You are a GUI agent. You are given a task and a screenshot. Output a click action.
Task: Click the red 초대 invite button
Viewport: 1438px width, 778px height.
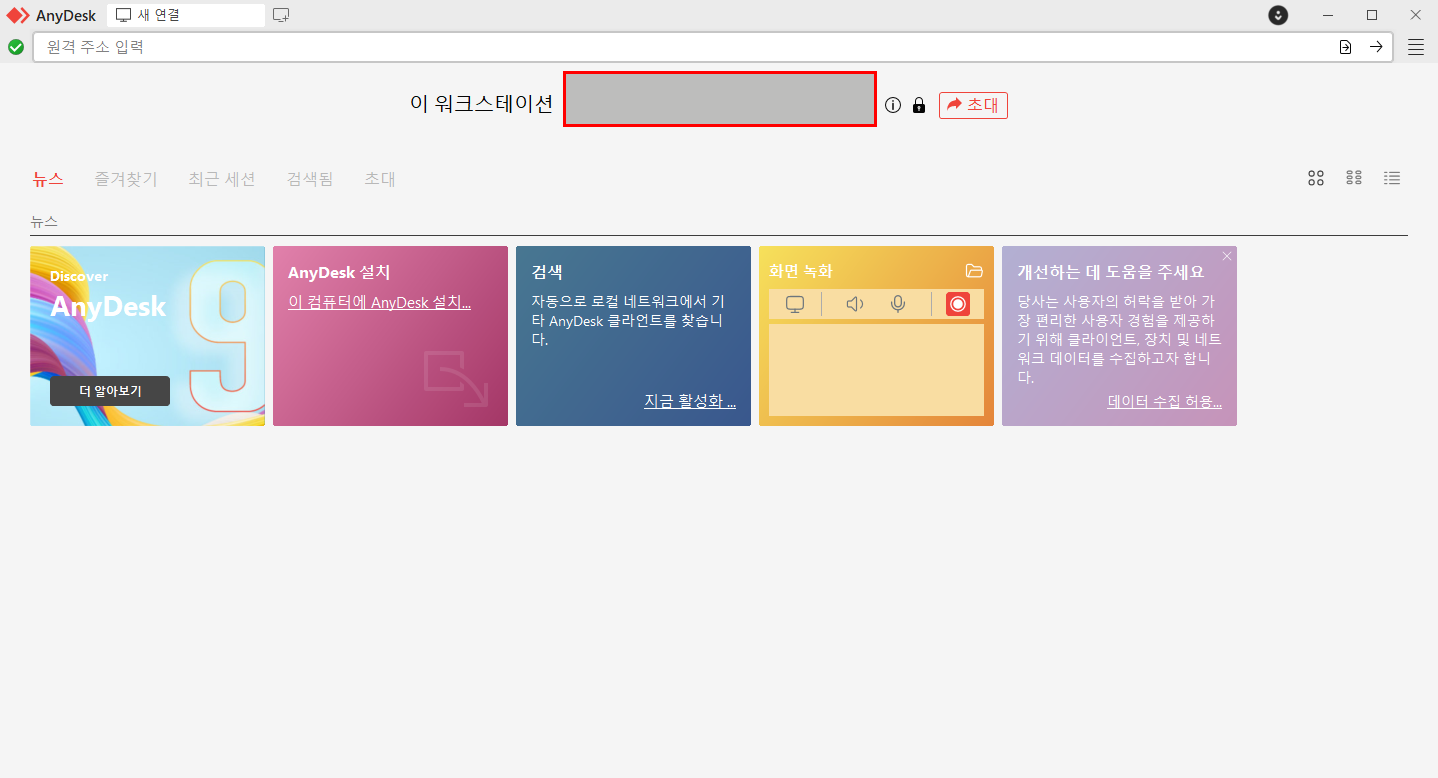(973, 105)
